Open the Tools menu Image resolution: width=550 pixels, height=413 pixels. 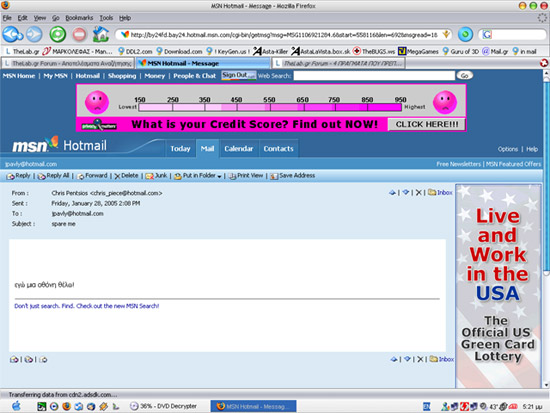click(x=106, y=18)
